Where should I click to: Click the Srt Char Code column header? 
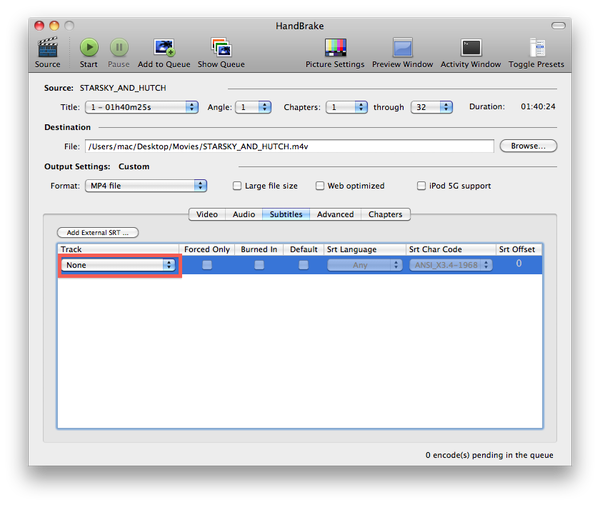click(x=451, y=249)
